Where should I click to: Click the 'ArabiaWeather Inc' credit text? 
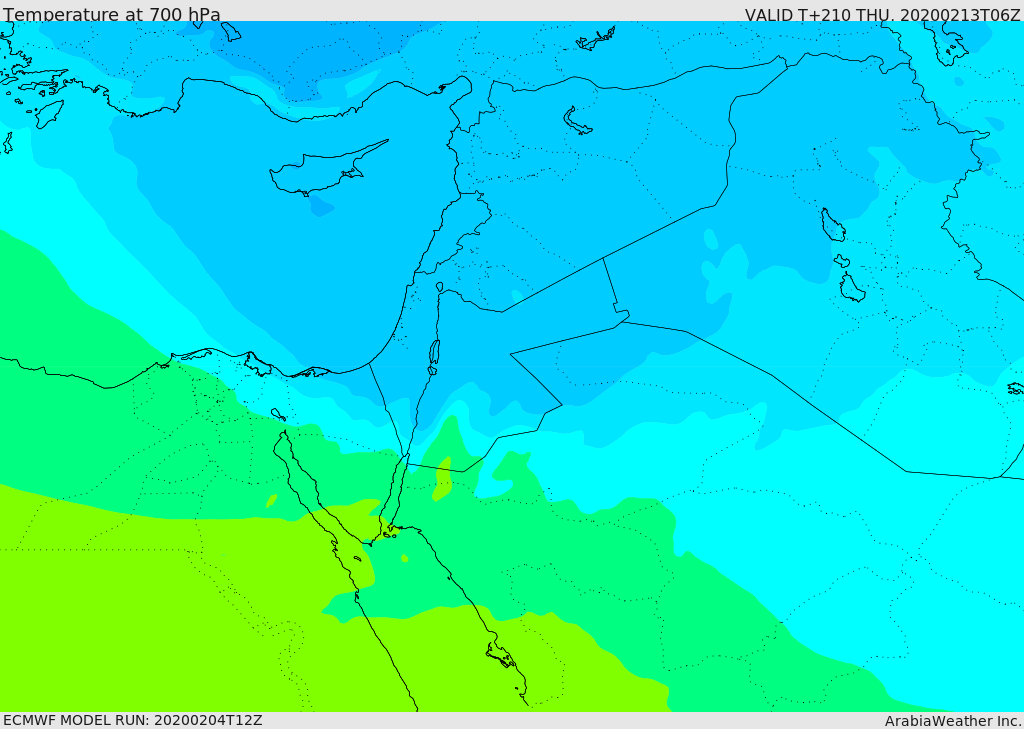[952, 721]
